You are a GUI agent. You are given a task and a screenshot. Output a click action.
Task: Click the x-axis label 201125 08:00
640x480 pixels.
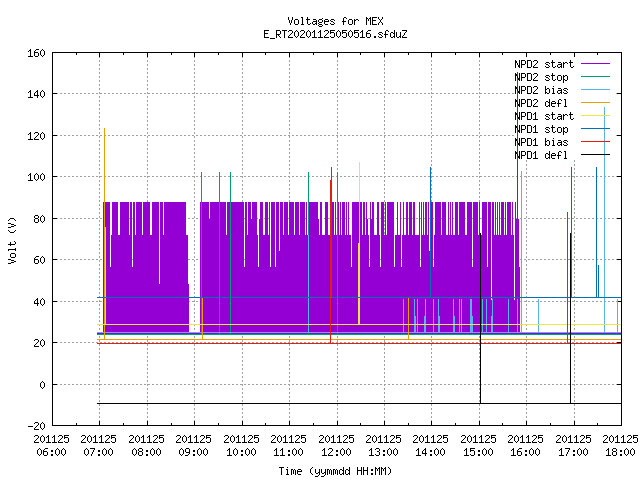[x=146, y=446]
